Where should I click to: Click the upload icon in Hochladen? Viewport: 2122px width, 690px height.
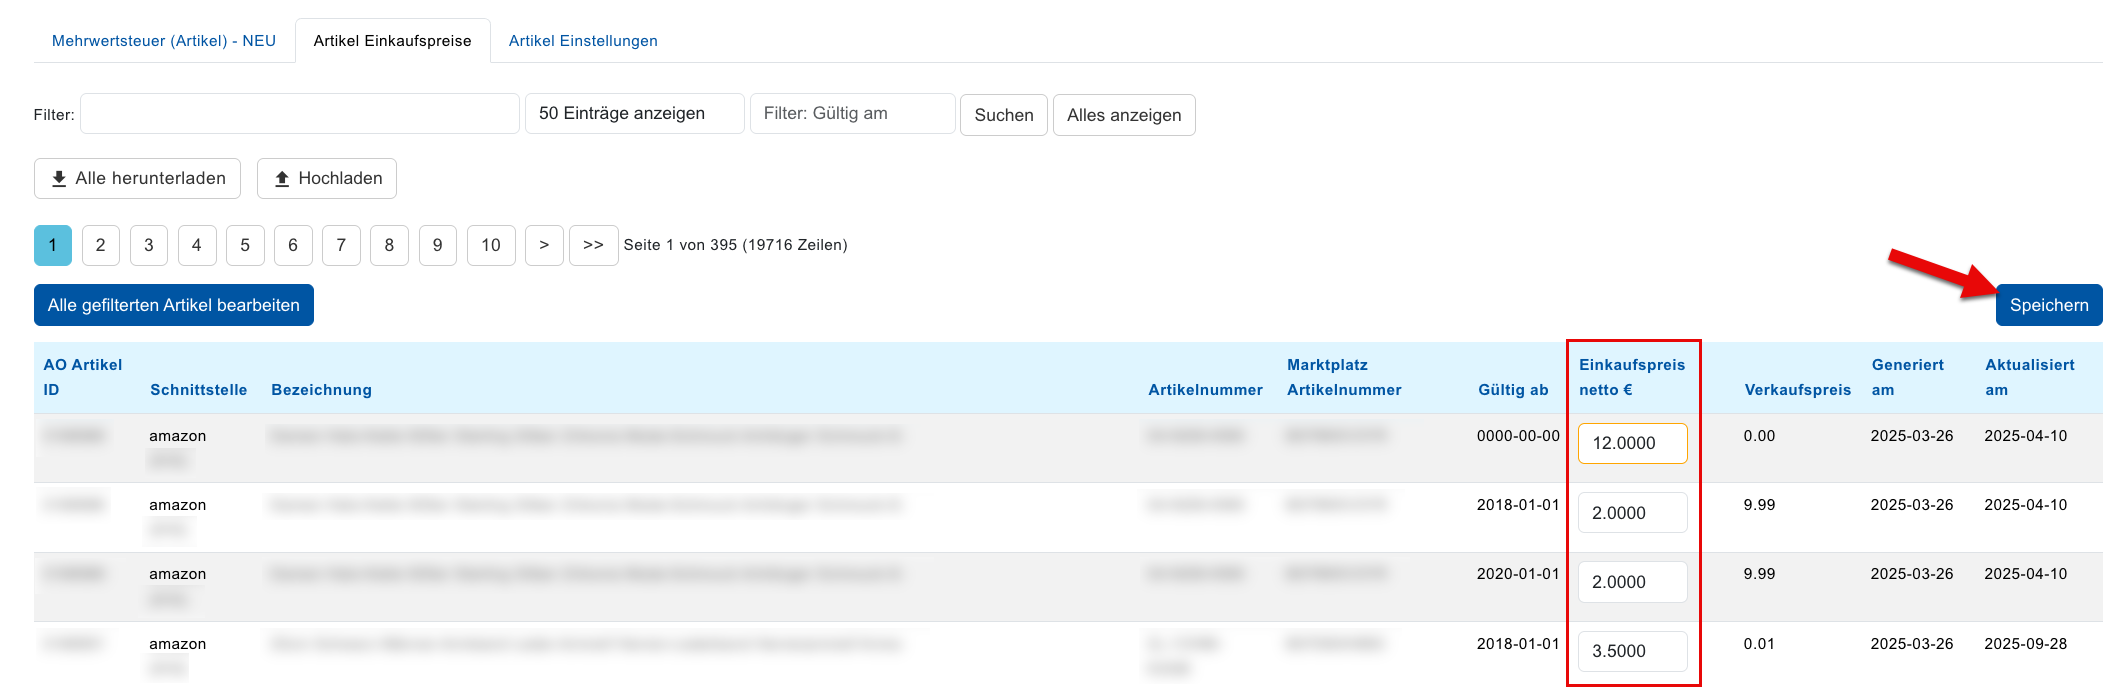click(x=282, y=178)
